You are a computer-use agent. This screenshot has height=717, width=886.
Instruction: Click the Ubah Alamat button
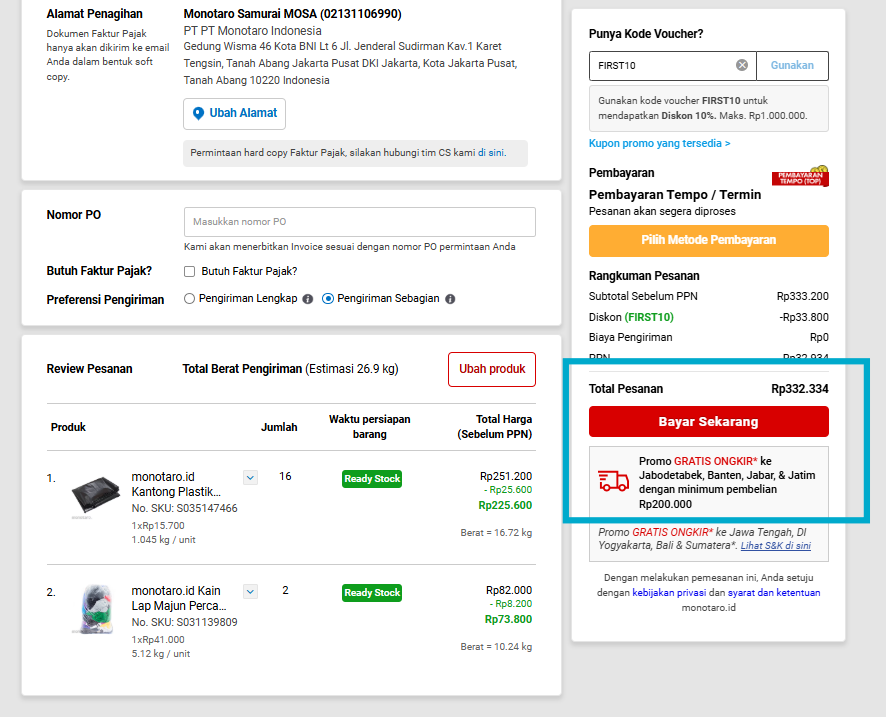click(234, 114)
